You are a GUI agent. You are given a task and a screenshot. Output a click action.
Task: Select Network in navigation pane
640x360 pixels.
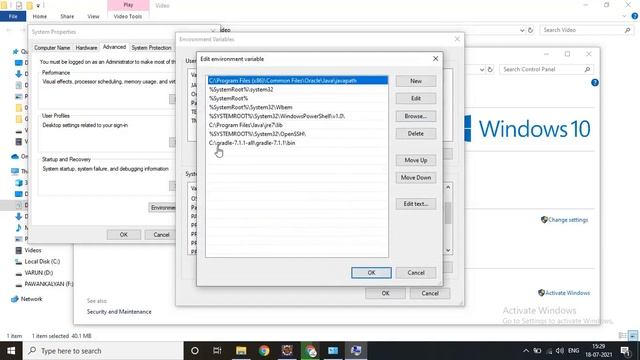(x=31, y=299)
